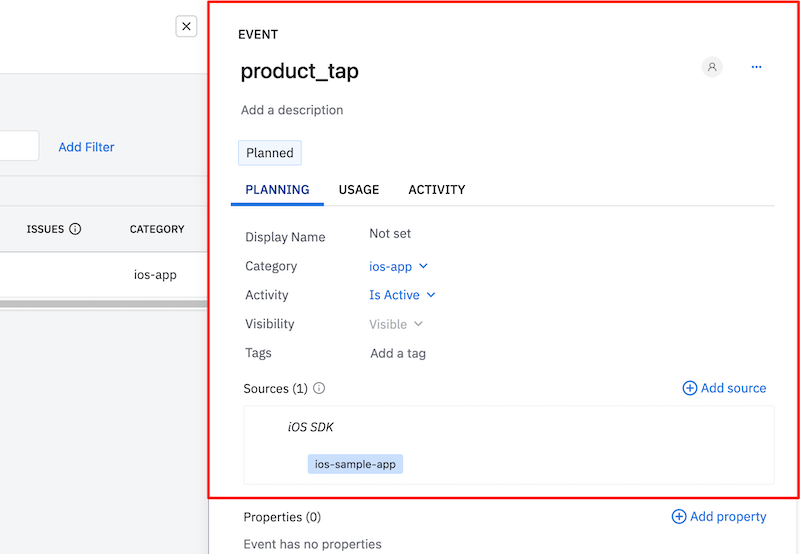Image resolution: width=800 pixels, height=554 pixels.
Task: Click Add a description field
Action: tap(292, 110)
